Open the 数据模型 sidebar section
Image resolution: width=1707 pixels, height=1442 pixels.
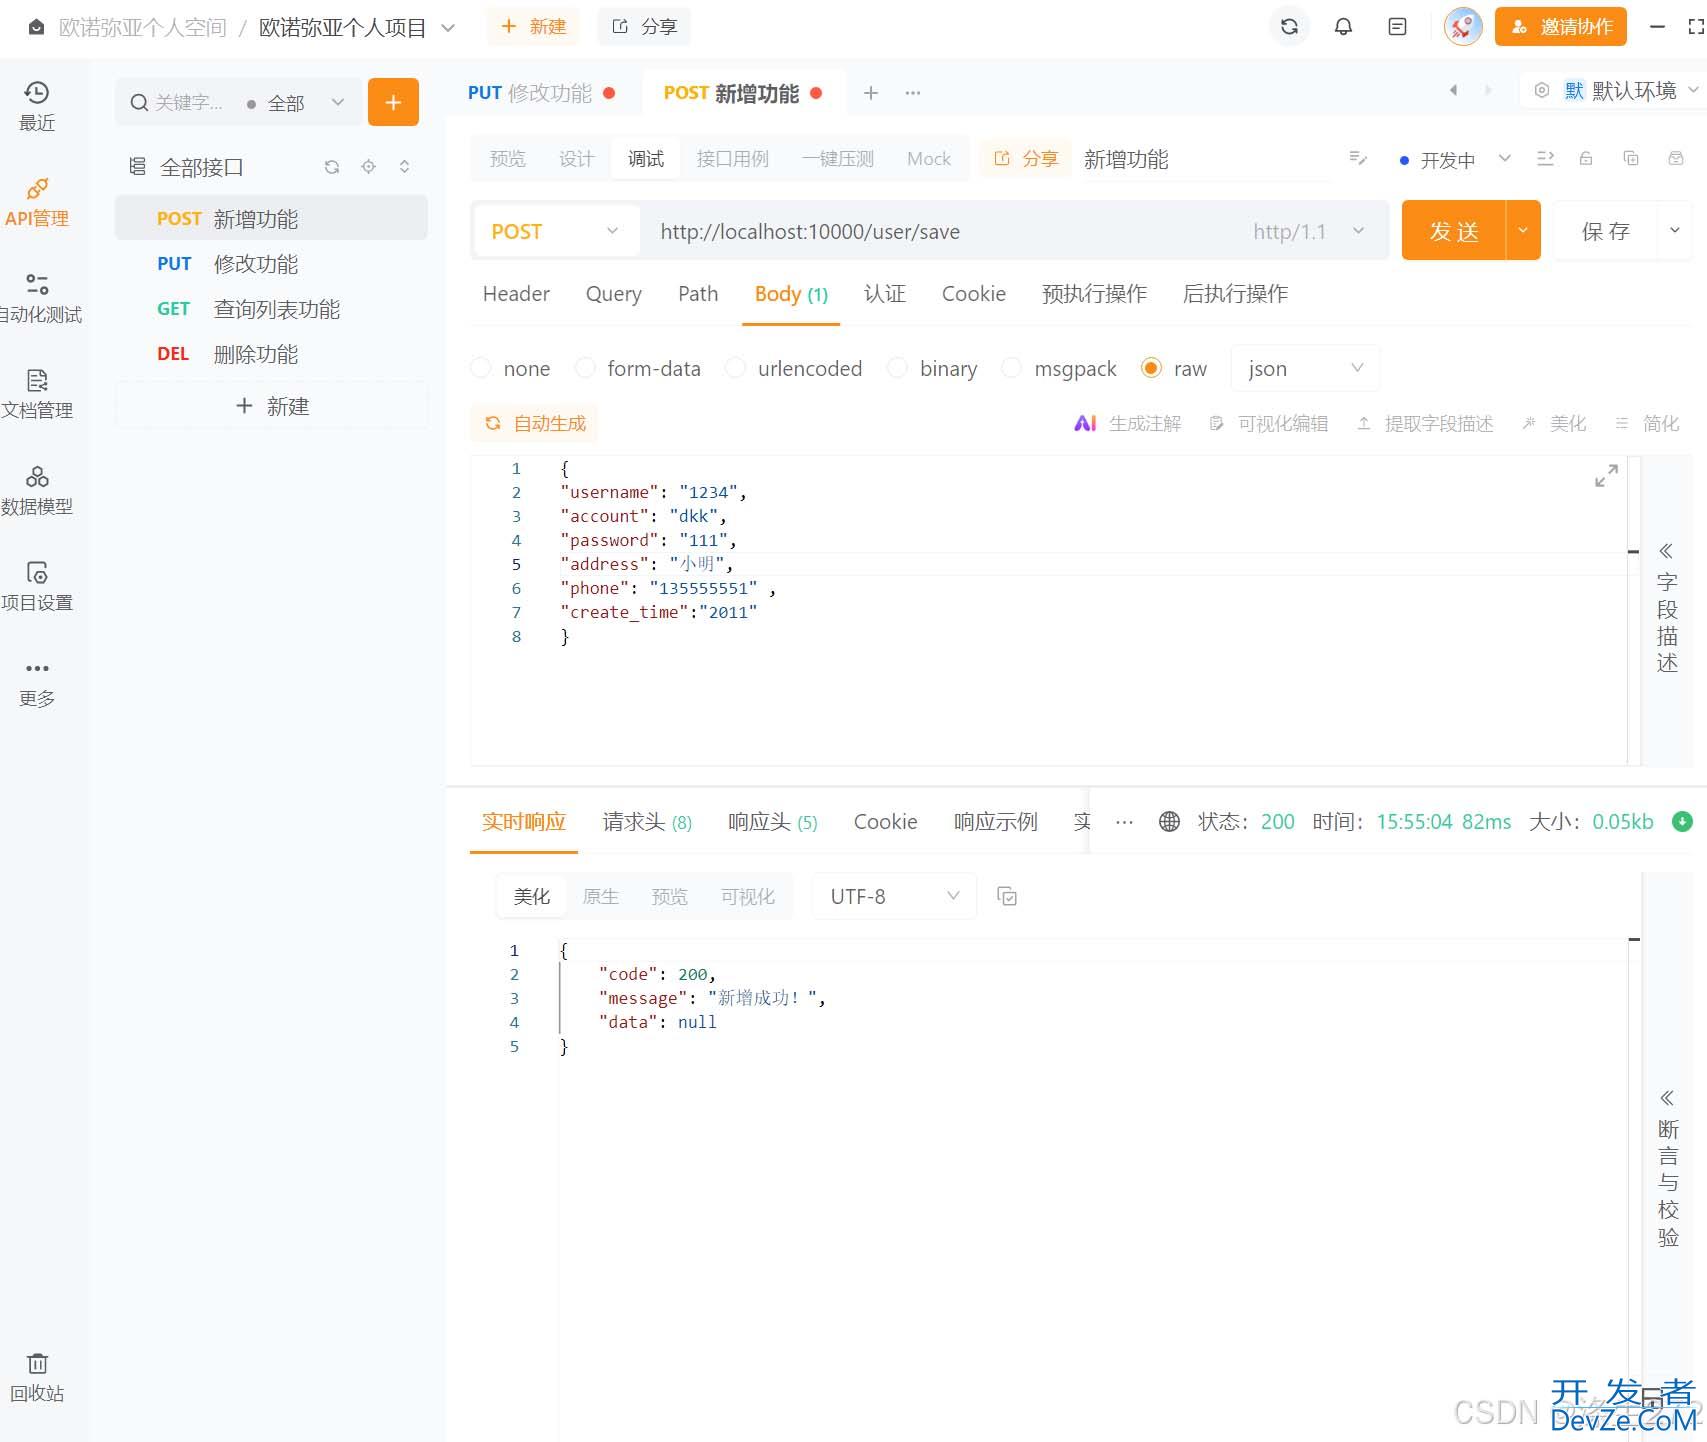tap(37, 491)
